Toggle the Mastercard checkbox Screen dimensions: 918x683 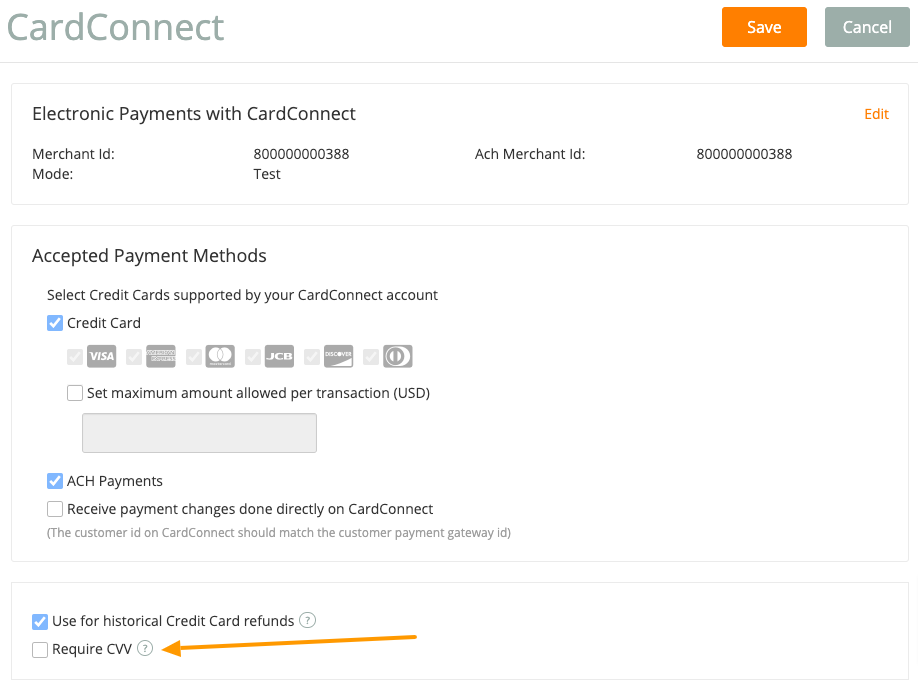[x=194, y=357]
